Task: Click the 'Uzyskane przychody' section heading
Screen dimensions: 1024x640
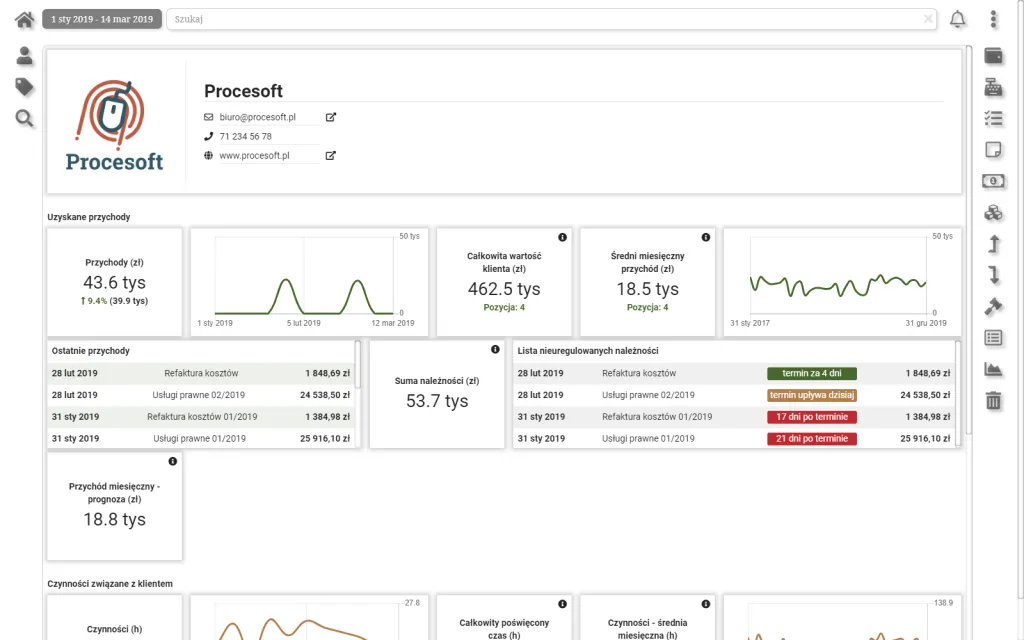Action: pos(89,217)
